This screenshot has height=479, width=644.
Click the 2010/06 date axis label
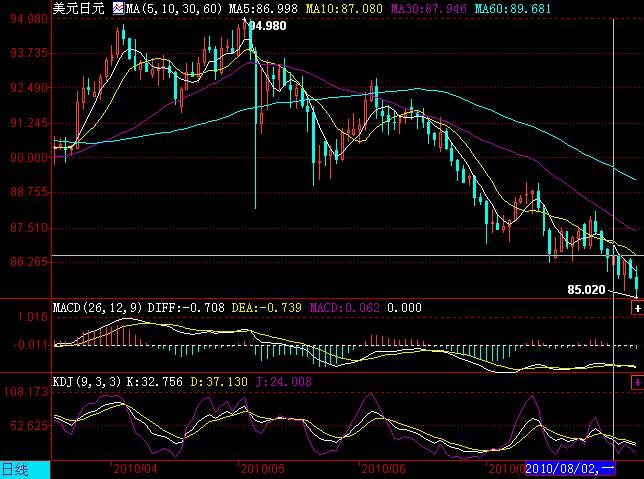pos(384,469)
